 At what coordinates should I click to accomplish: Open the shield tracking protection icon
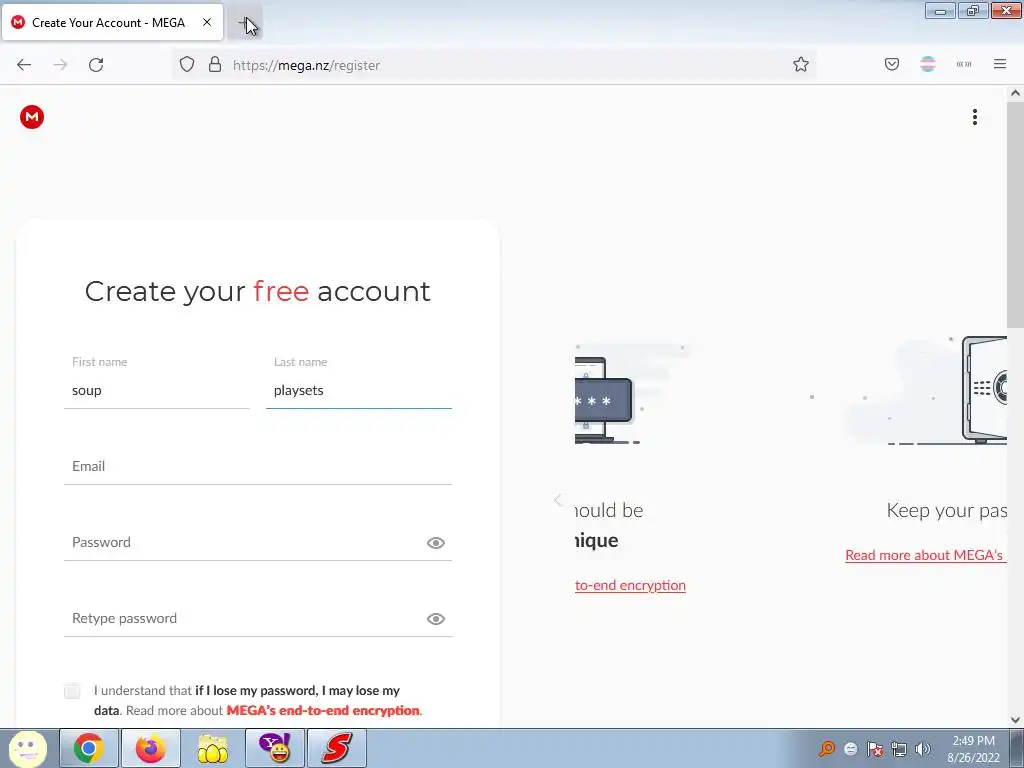187,64
